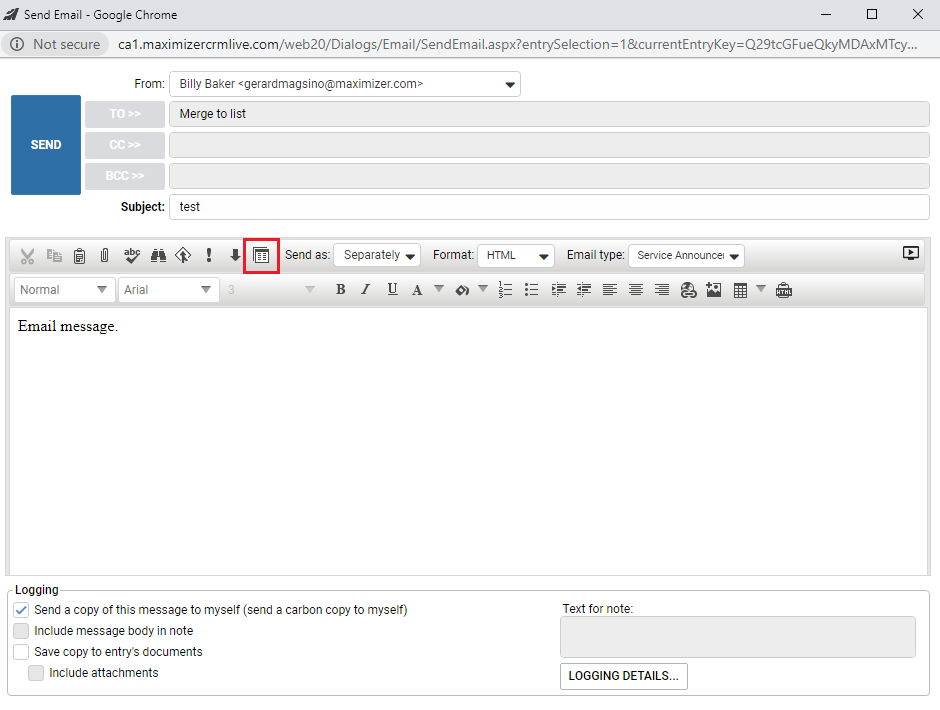Click the preview screen icon at toolbar right
The image size is (940, 710).
pos(911,253)
